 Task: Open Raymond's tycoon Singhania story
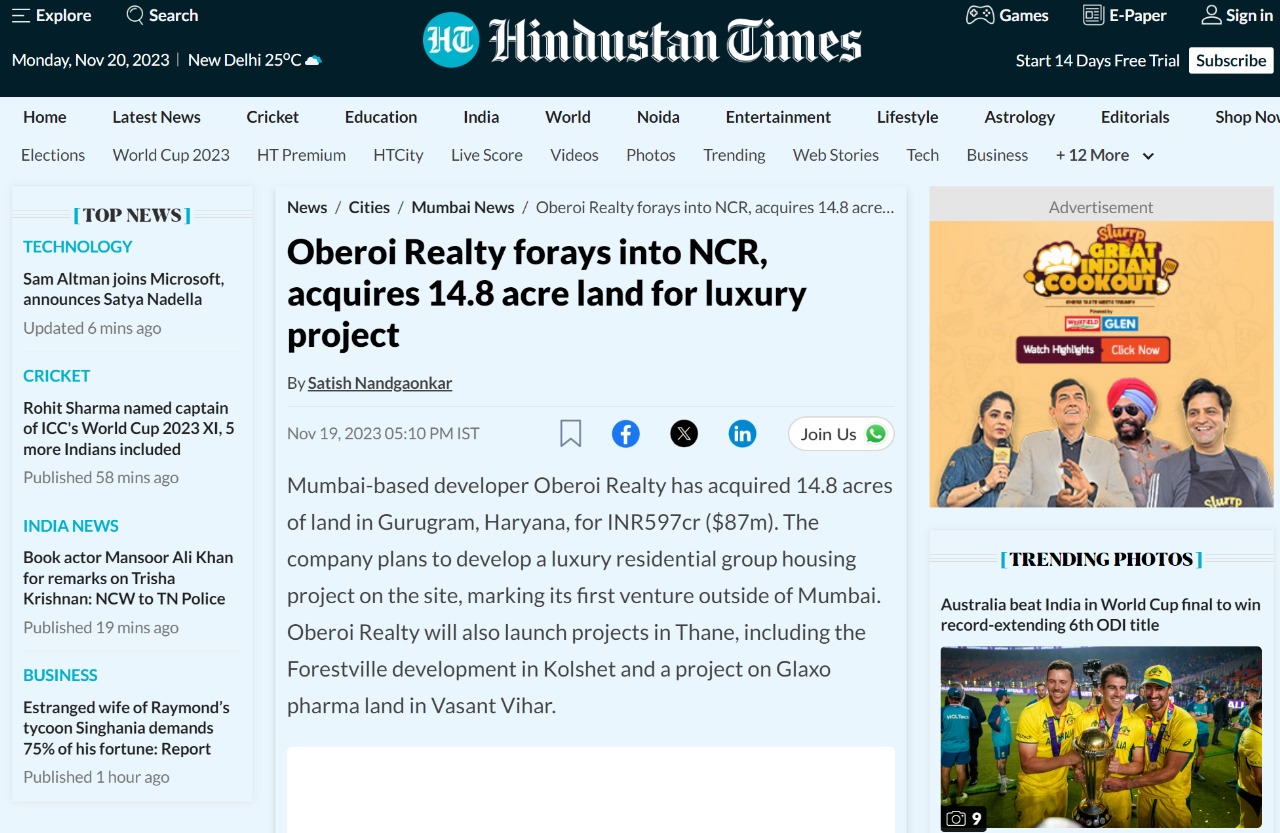click(126, 728)
